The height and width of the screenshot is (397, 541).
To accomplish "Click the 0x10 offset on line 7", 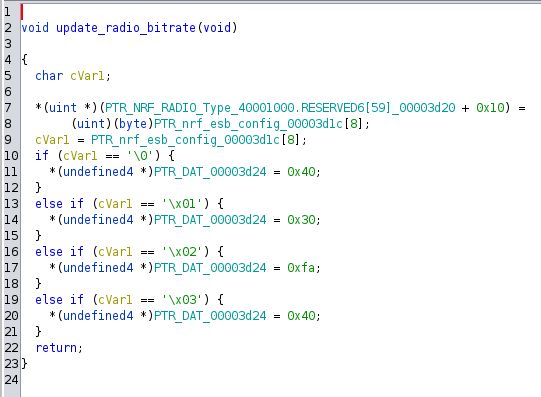I will [490, 108].
